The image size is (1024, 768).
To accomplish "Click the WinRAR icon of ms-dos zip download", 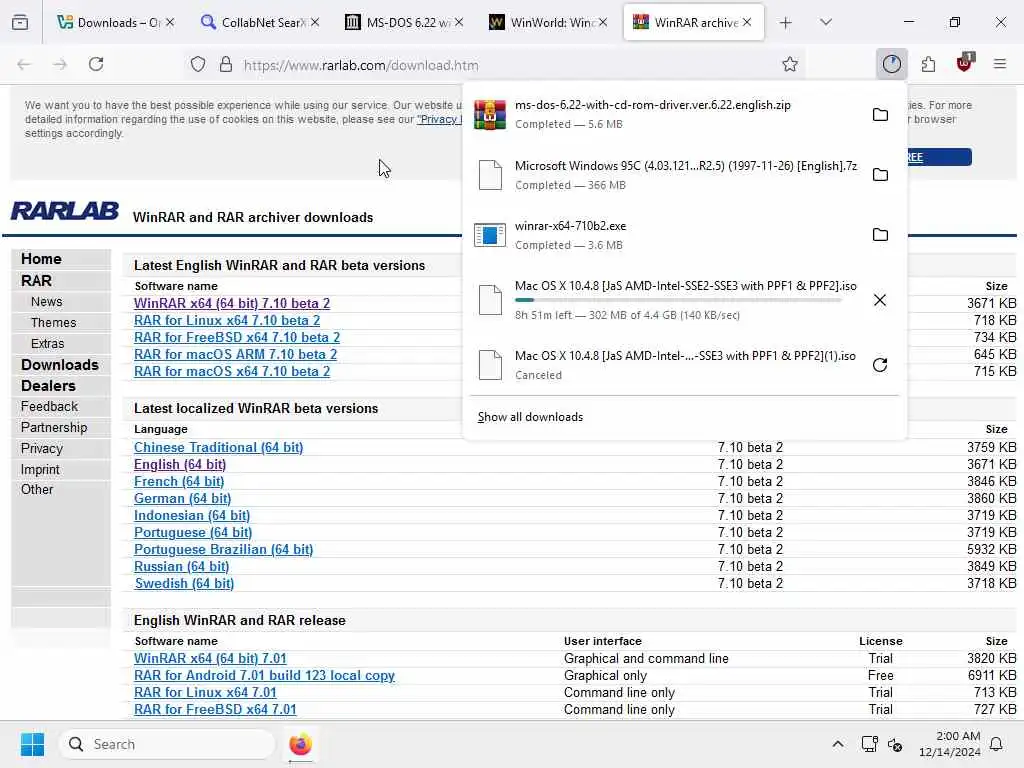I will [490, 114].
